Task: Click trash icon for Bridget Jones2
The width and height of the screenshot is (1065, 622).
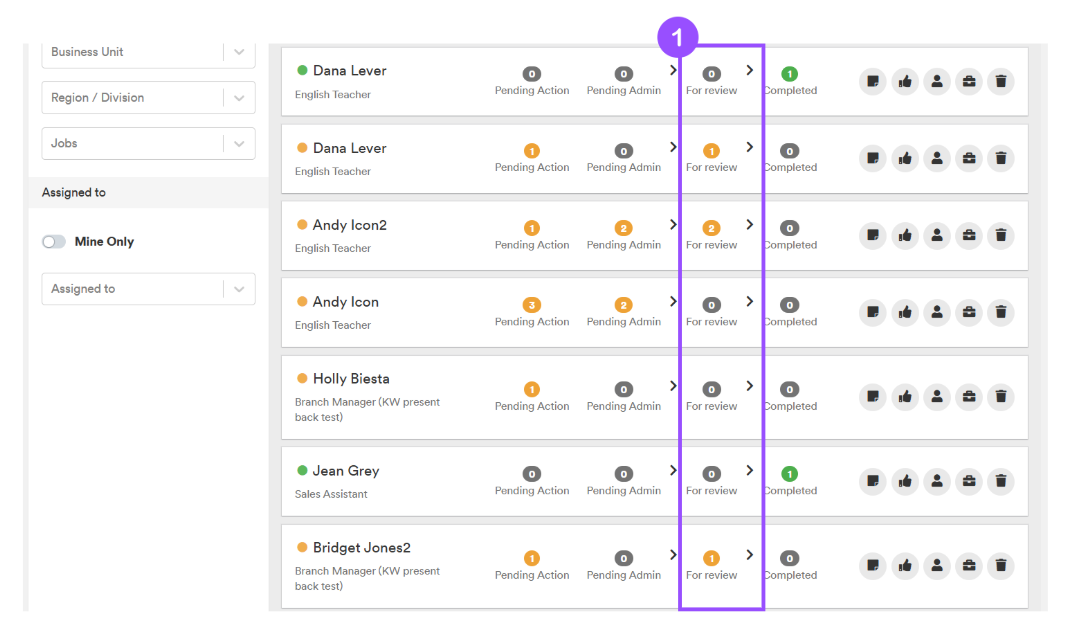Action: click(x=1001, y=566)
